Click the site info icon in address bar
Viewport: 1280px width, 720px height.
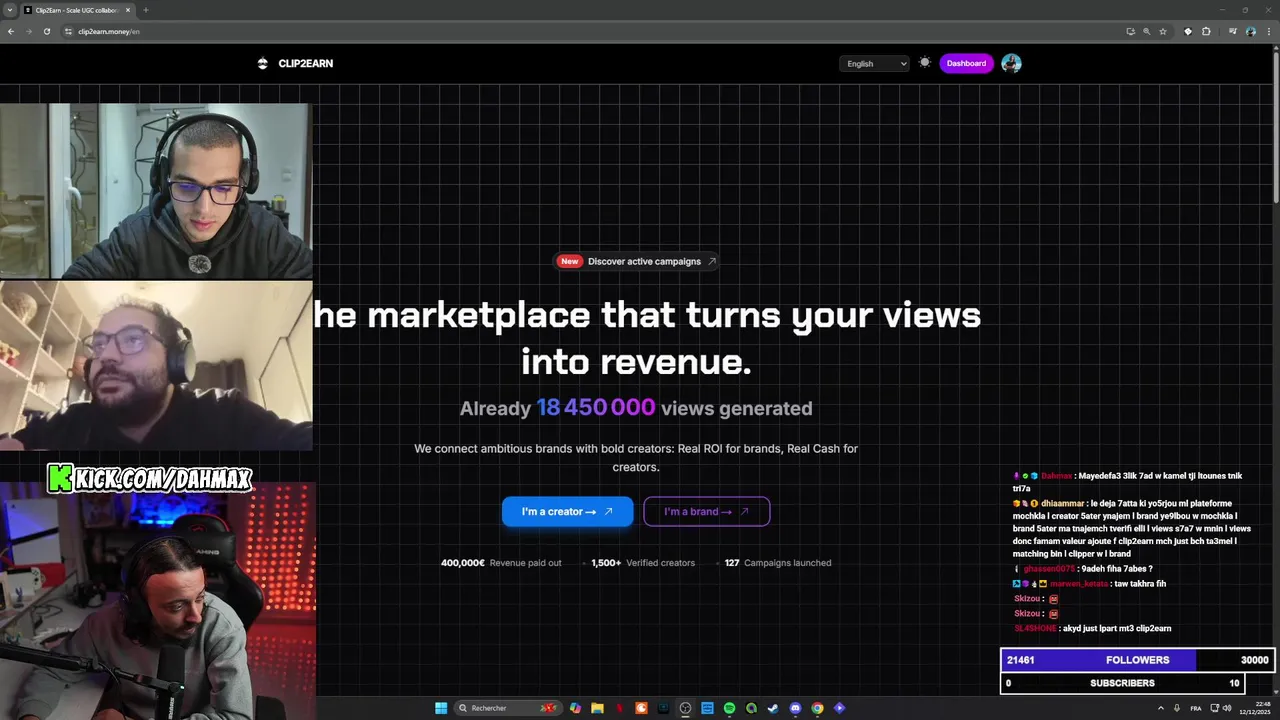click(68, 31)
